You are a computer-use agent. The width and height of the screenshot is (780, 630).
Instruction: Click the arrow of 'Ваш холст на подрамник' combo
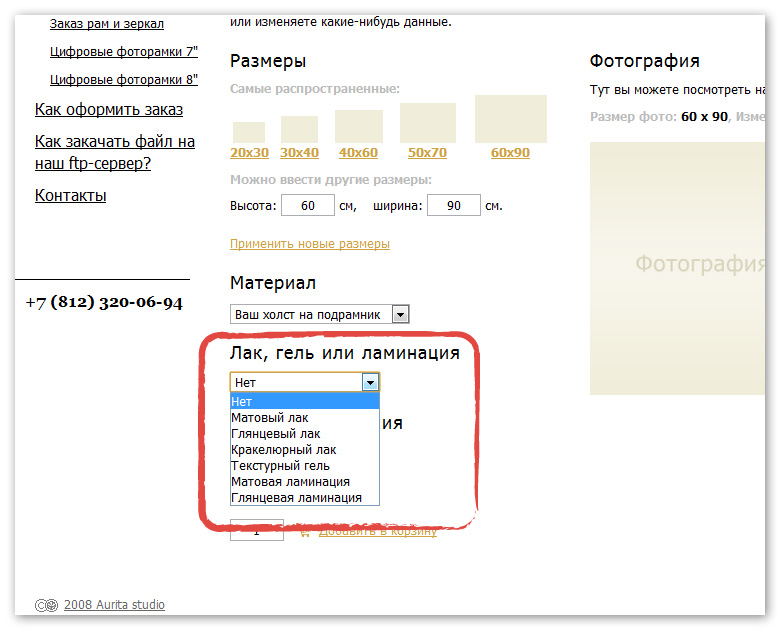[400, 315]
